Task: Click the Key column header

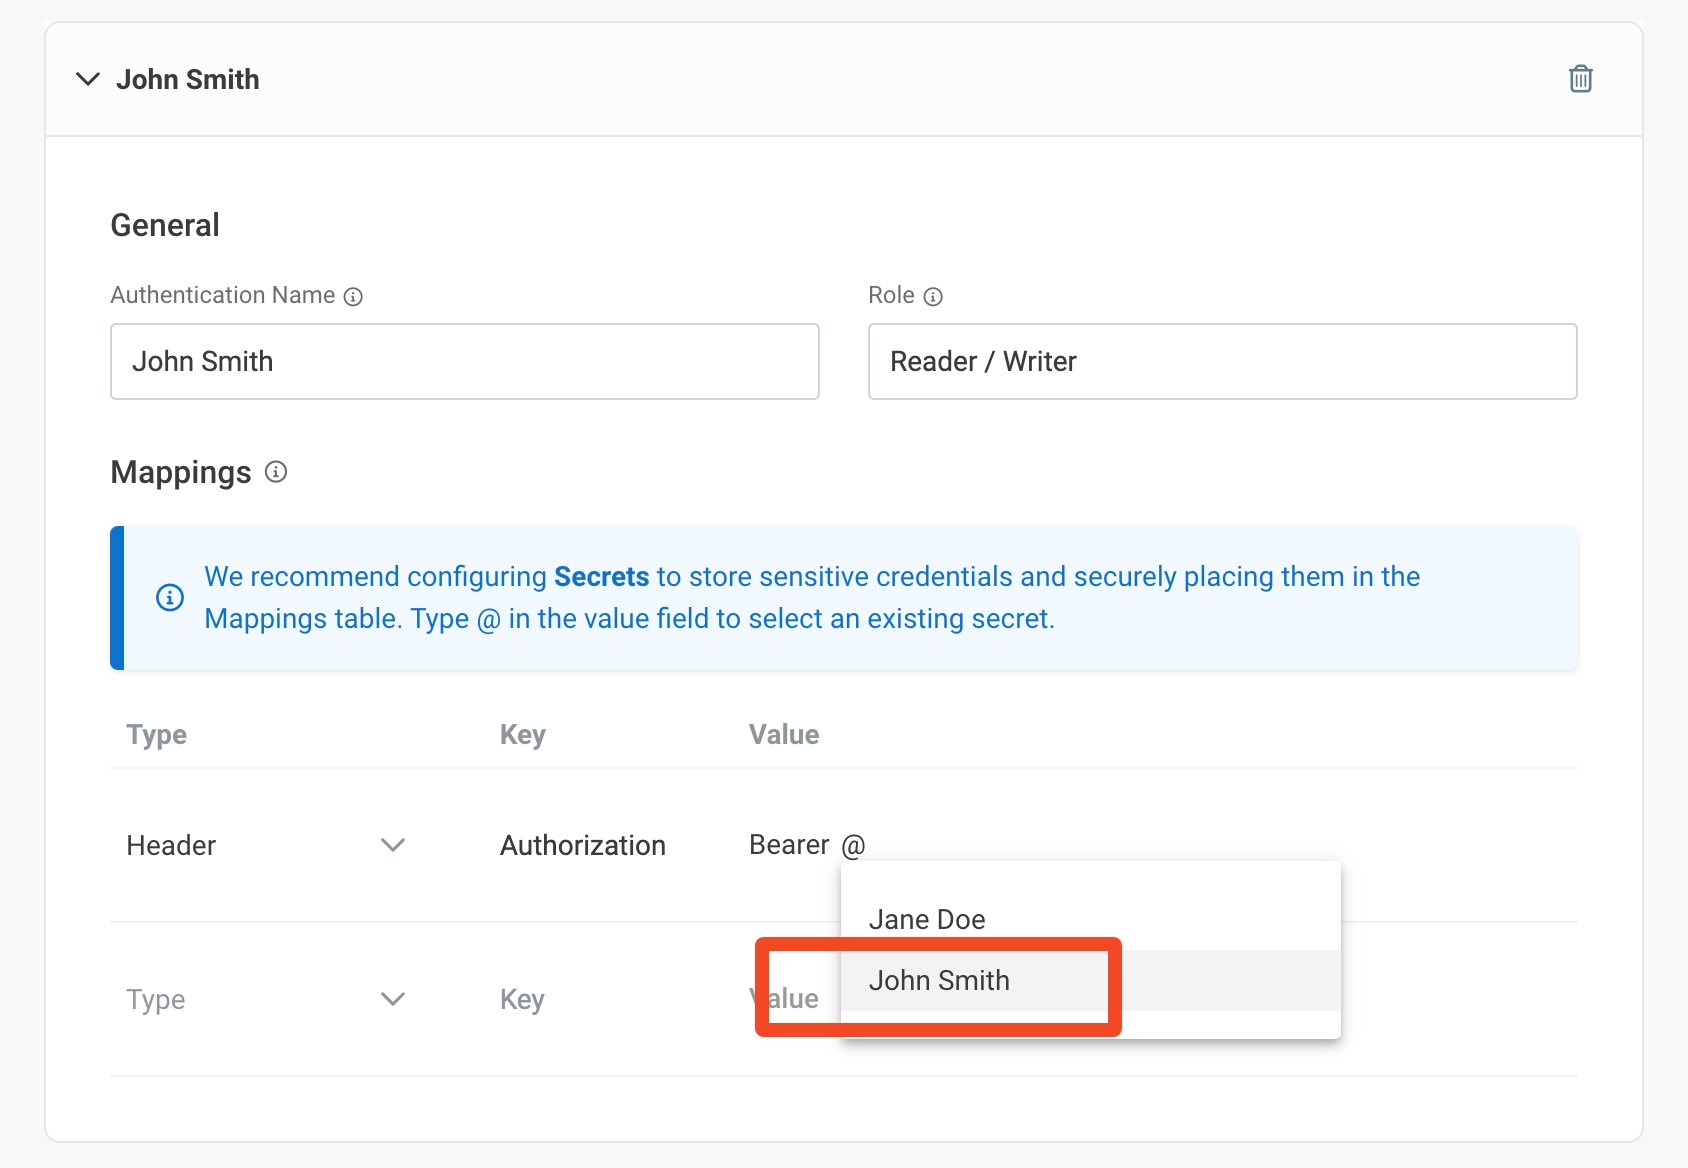Action: (x=523, y=735)
